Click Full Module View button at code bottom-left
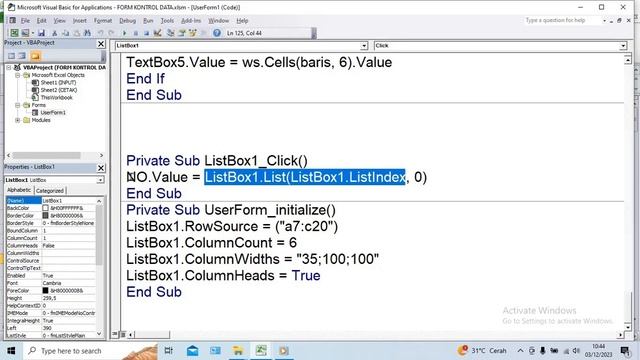 tap(123, 334)
